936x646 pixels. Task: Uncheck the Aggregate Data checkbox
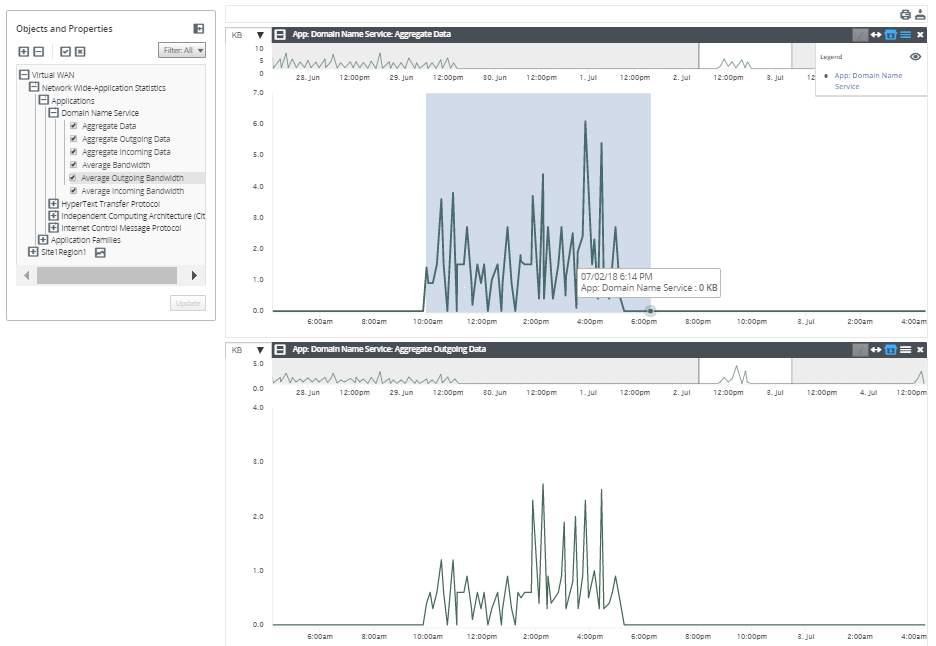(x=73, y=126)
